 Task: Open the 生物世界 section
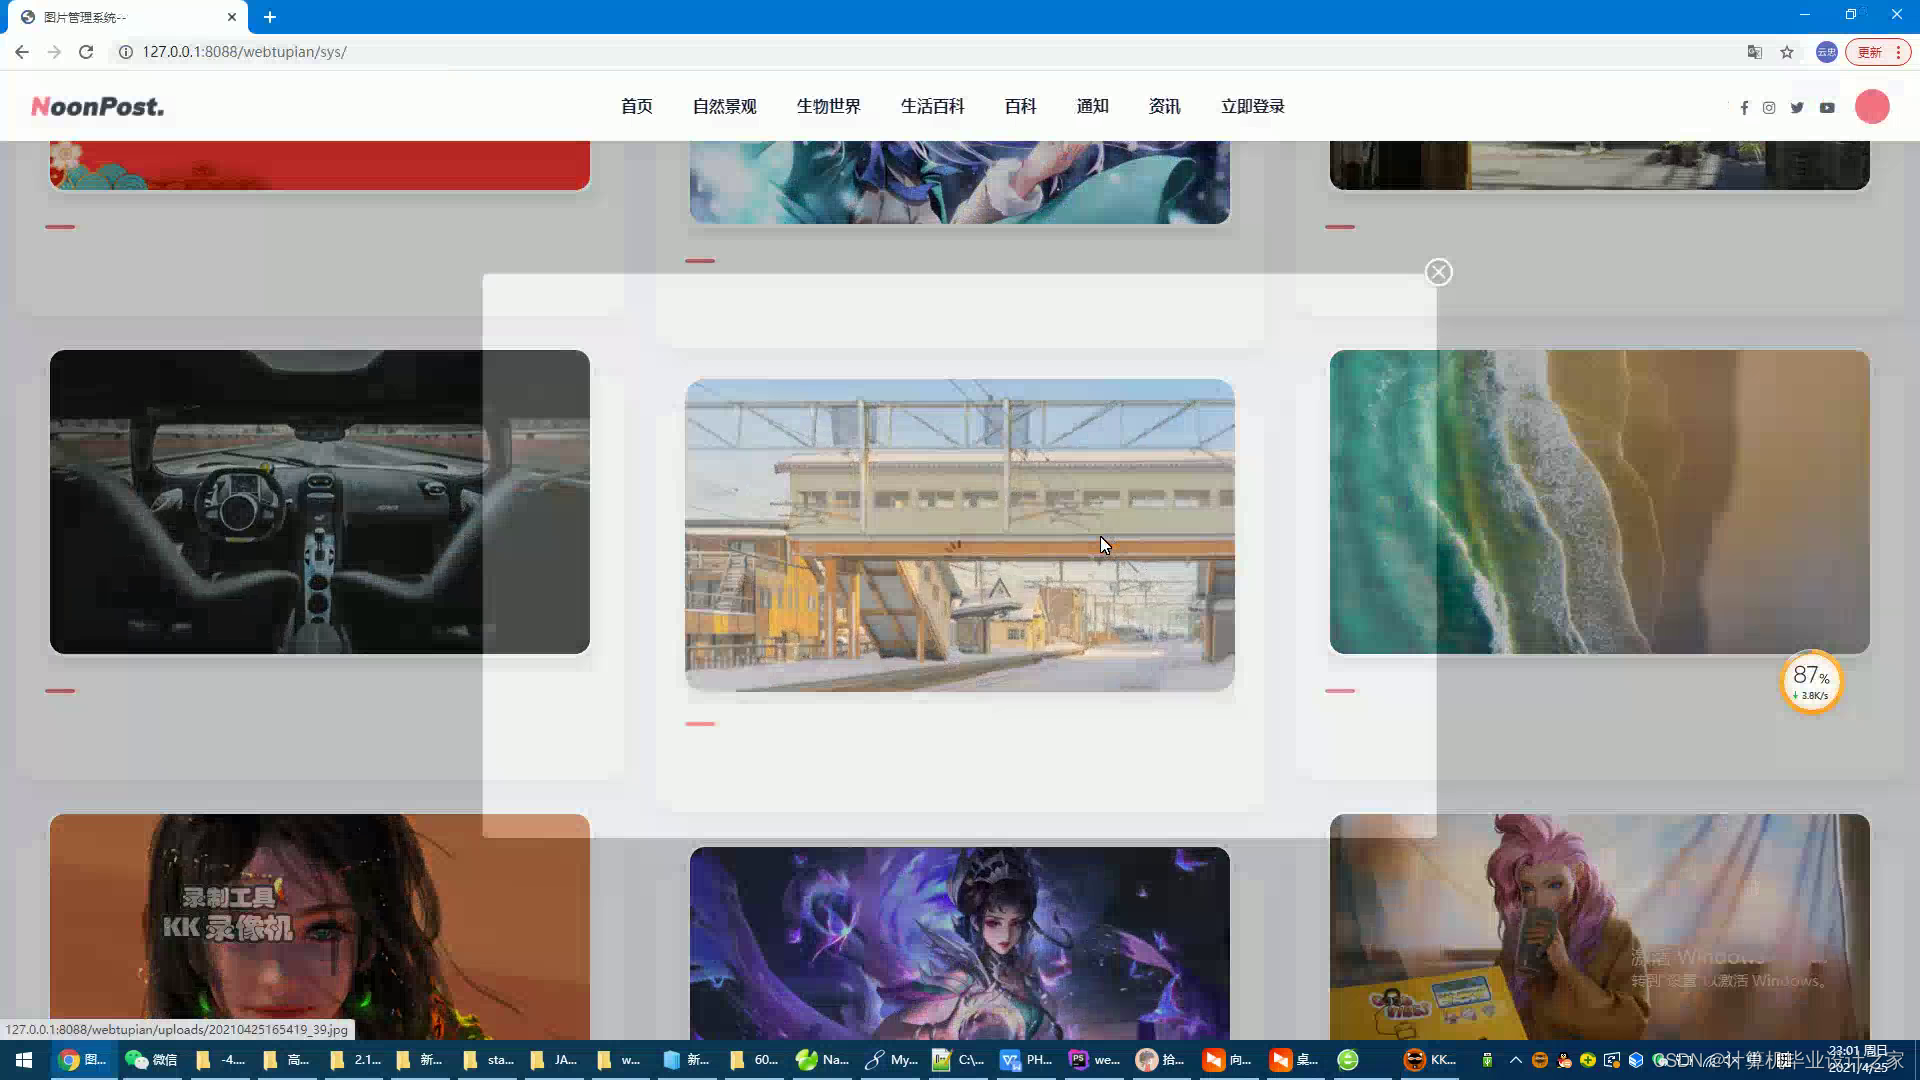828,106
